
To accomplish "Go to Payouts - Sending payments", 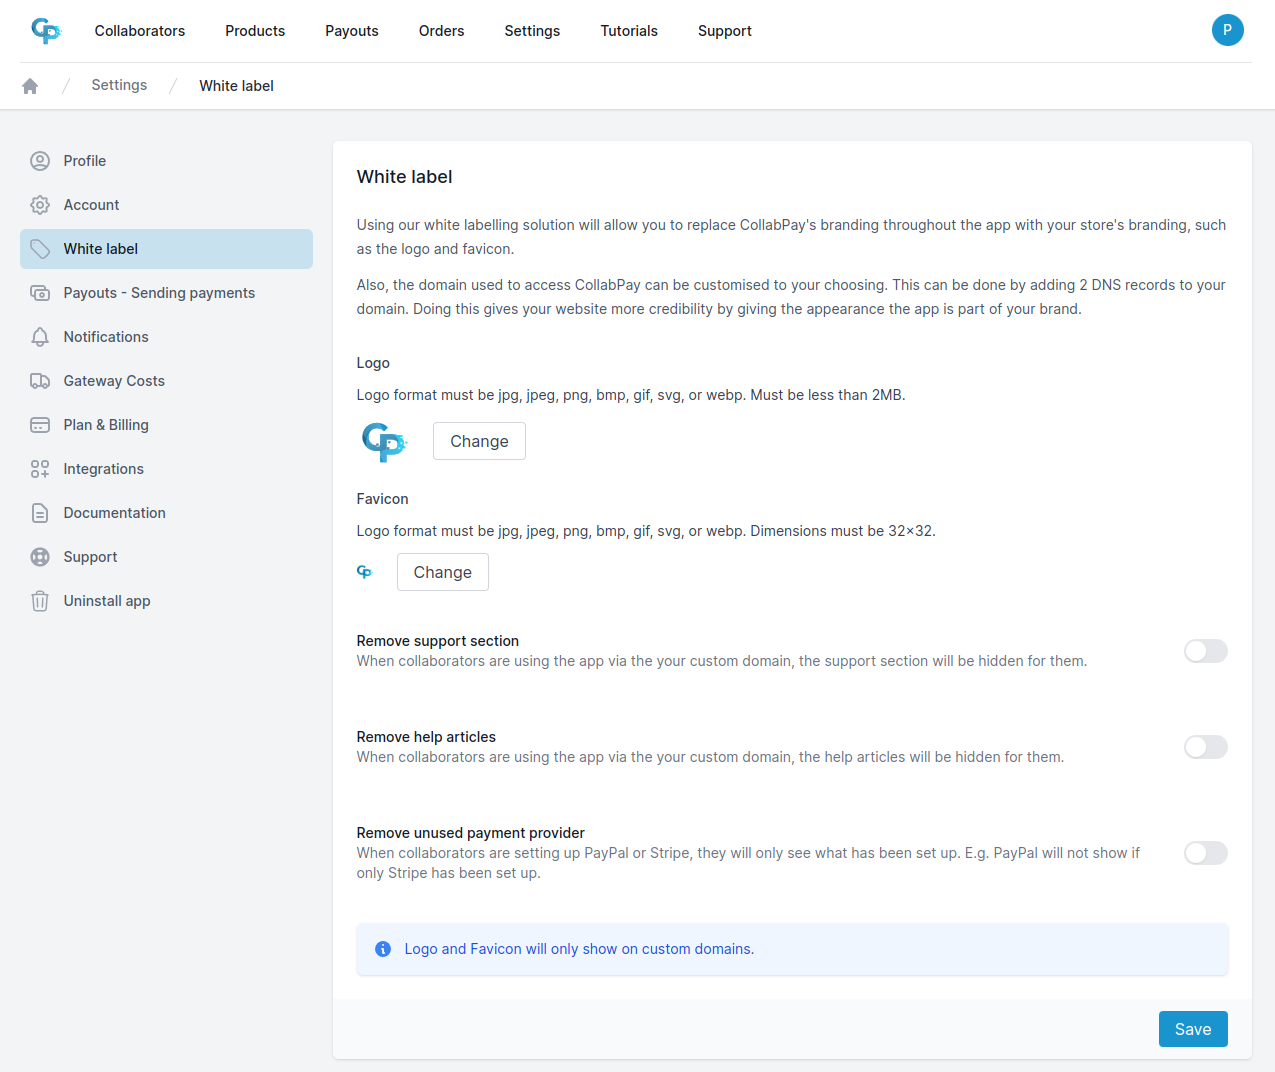I will tap(166, 293).
